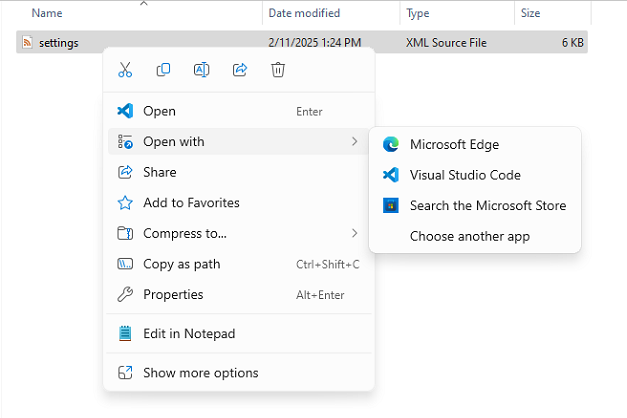Expand the Open with submenu arrow

click(354, 142)
